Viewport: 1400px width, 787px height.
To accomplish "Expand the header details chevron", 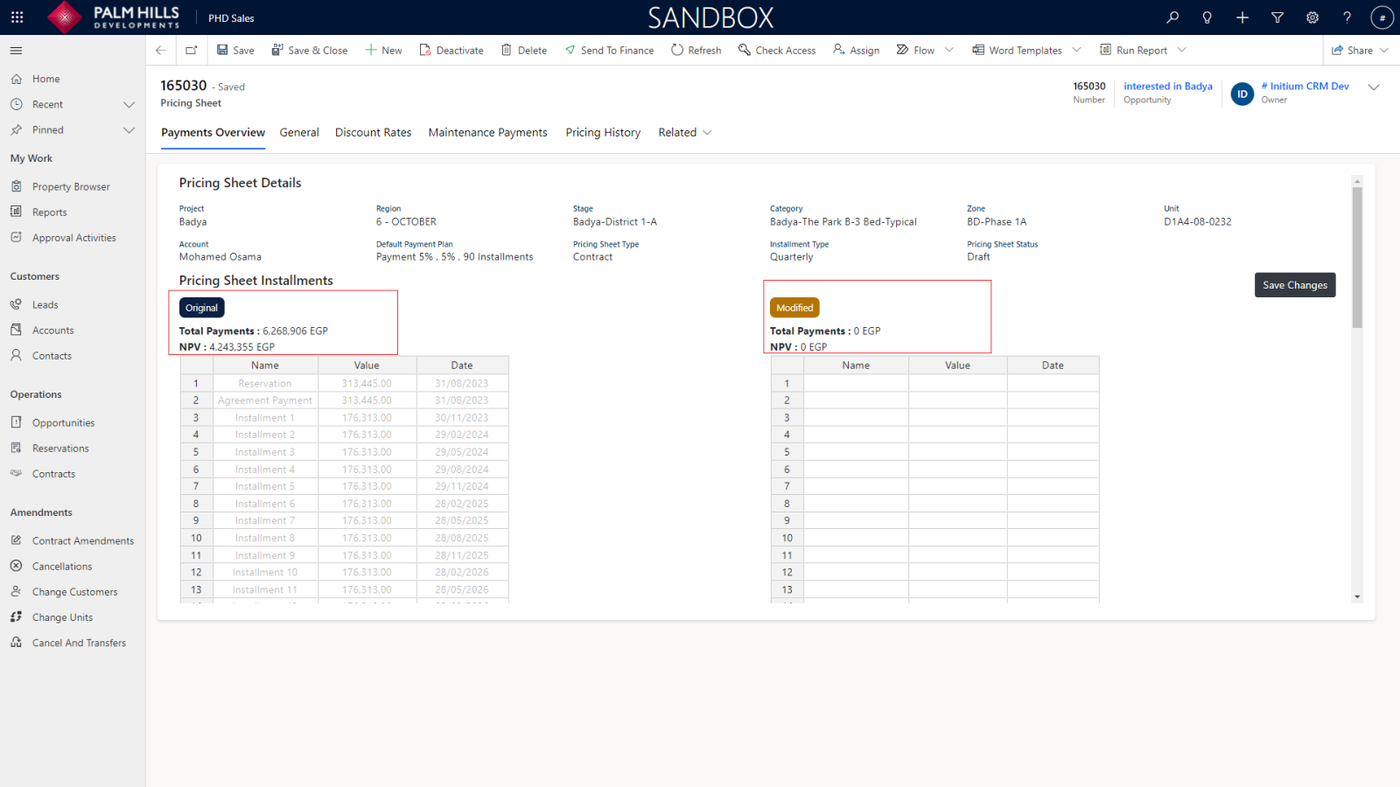I will click(x=1374, y=87).
